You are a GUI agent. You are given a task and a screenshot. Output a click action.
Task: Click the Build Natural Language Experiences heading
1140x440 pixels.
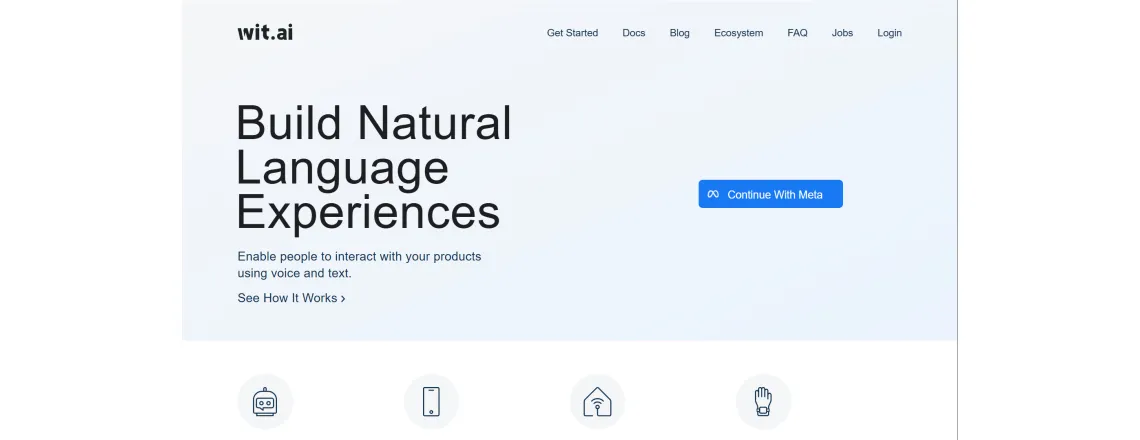374,167
